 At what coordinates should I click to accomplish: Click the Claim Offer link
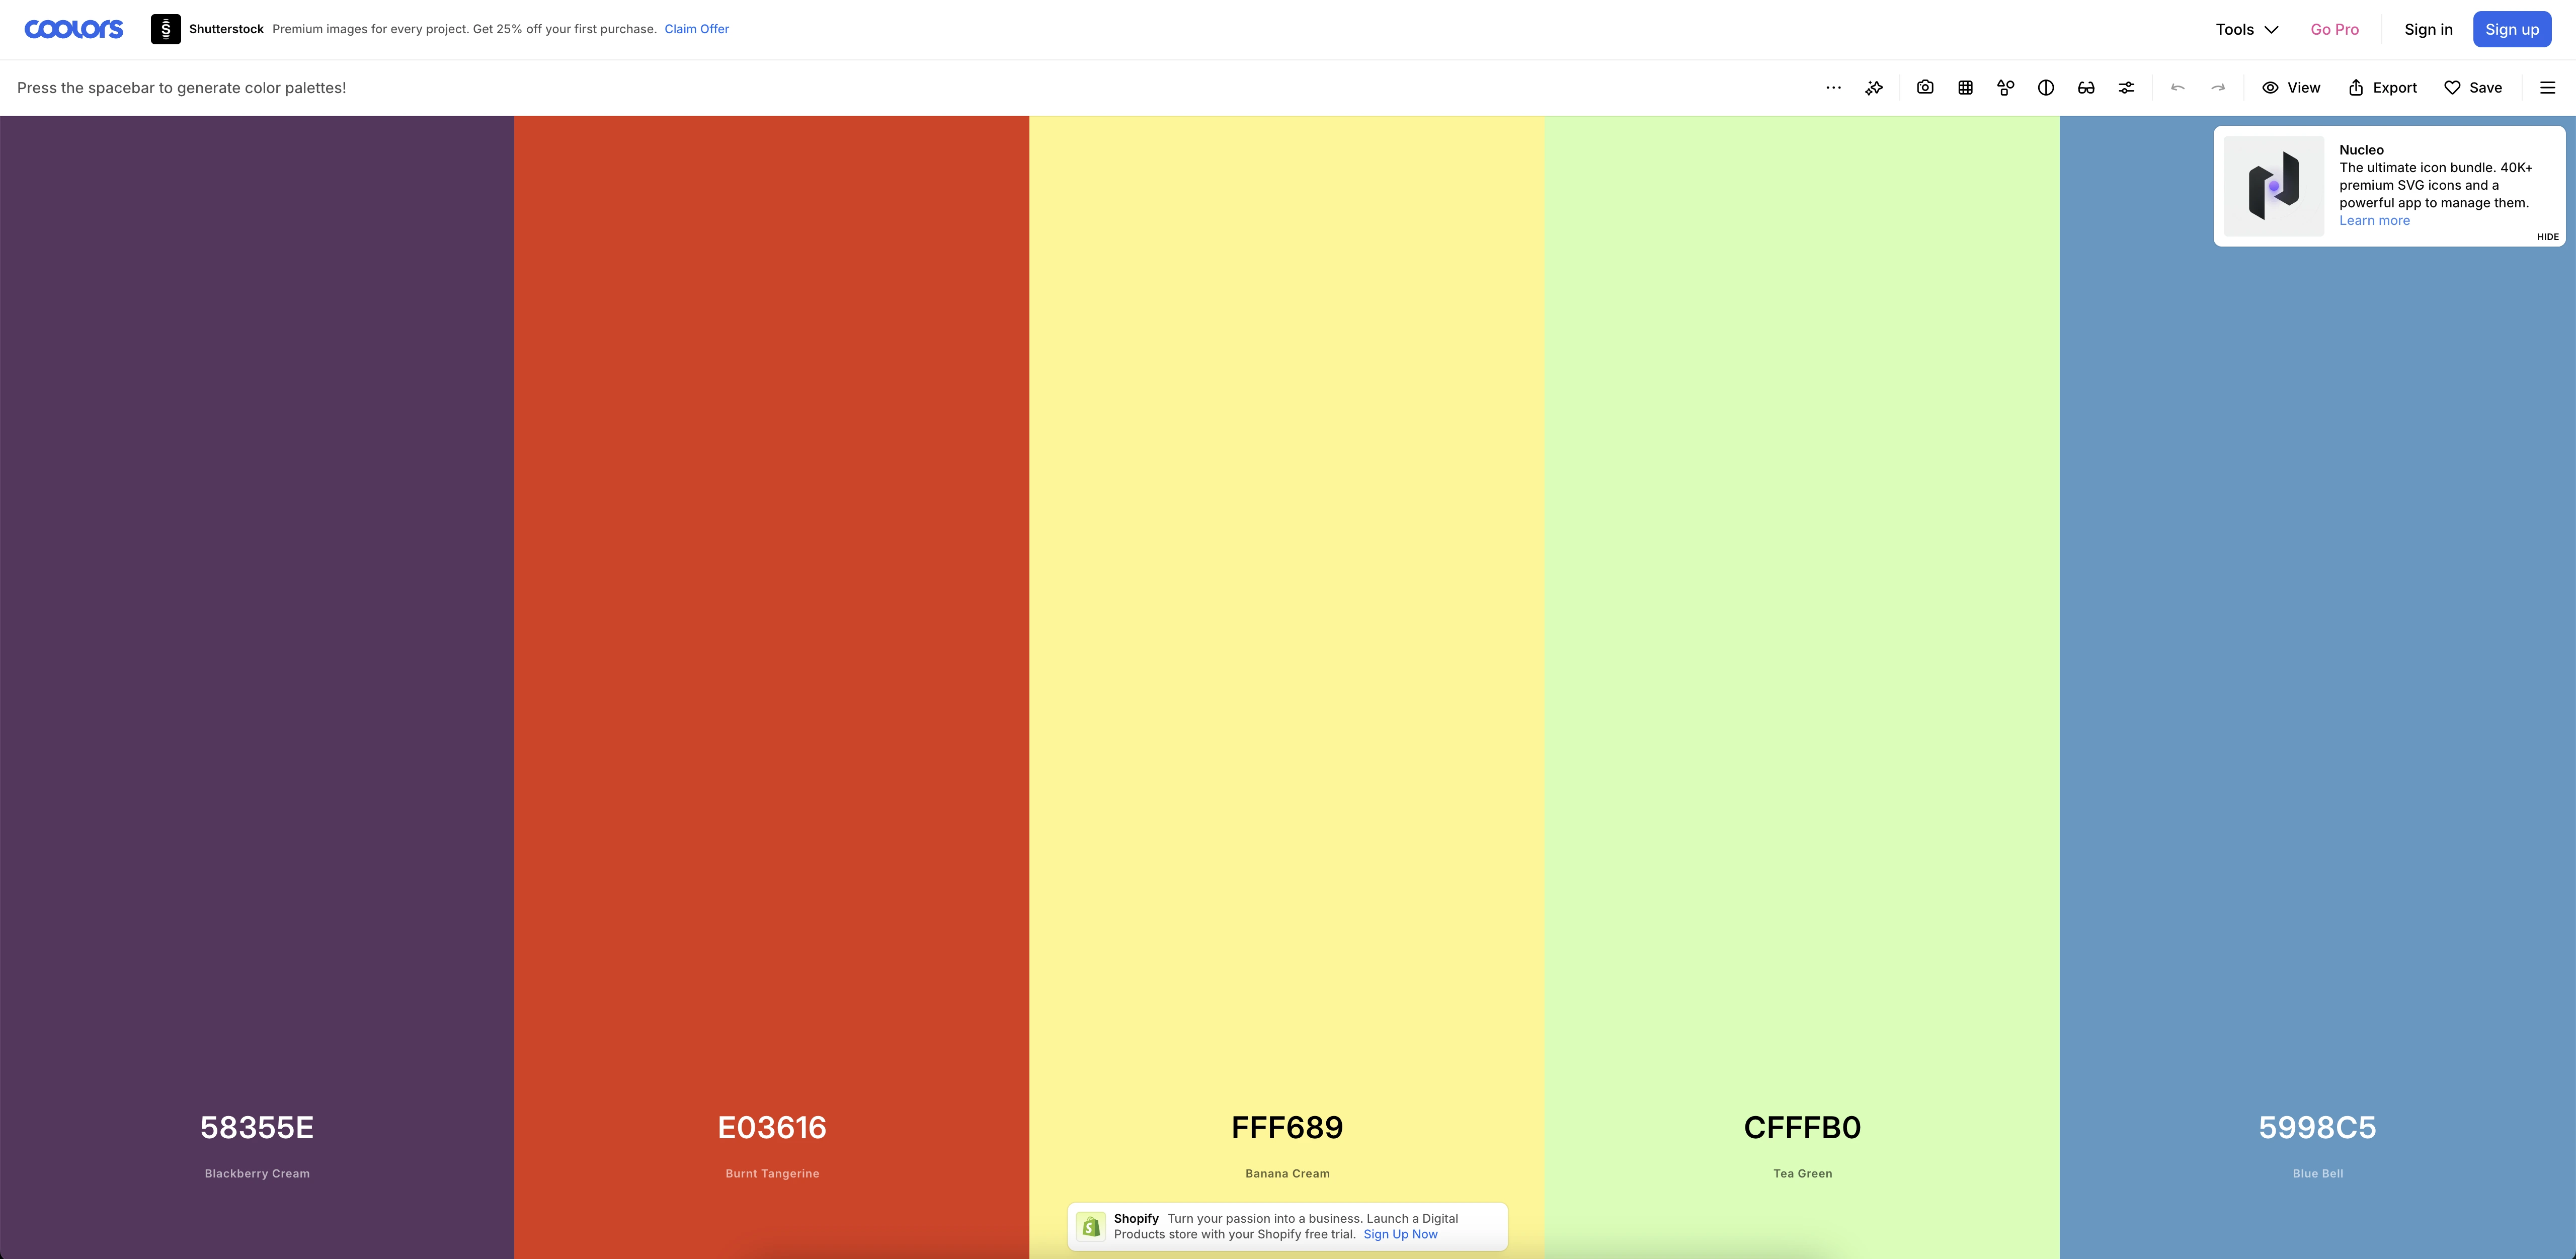[x=696, y=29]
